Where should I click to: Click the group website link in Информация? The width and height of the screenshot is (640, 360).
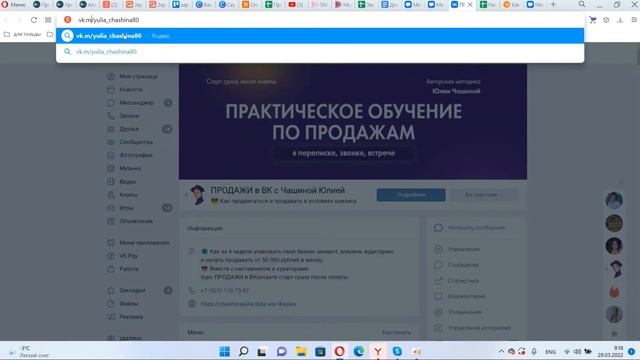click(248, 304)
